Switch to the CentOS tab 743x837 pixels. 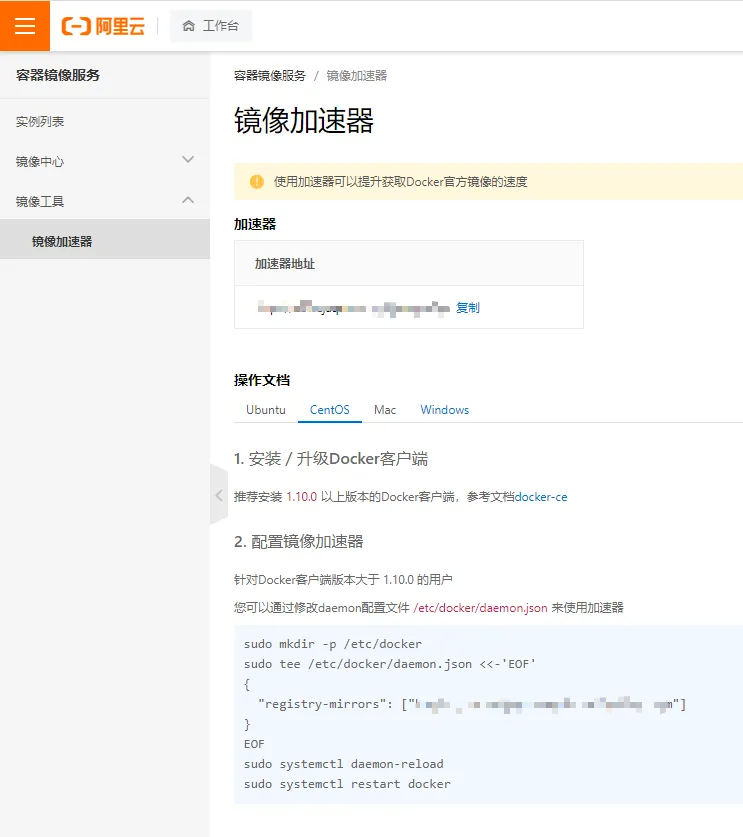coord(330,410)
